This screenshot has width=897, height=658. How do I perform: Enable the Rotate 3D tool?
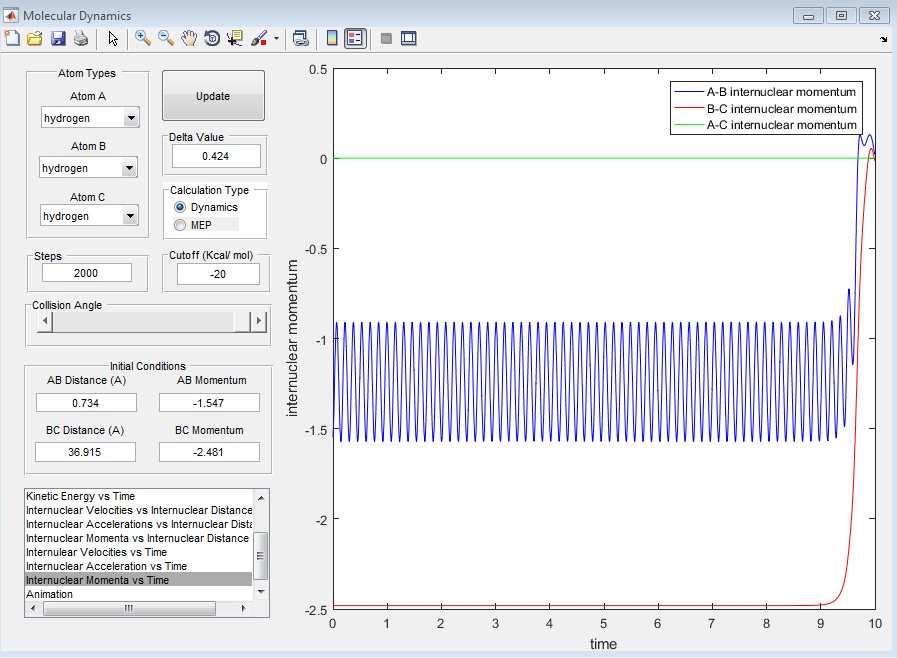212,38
